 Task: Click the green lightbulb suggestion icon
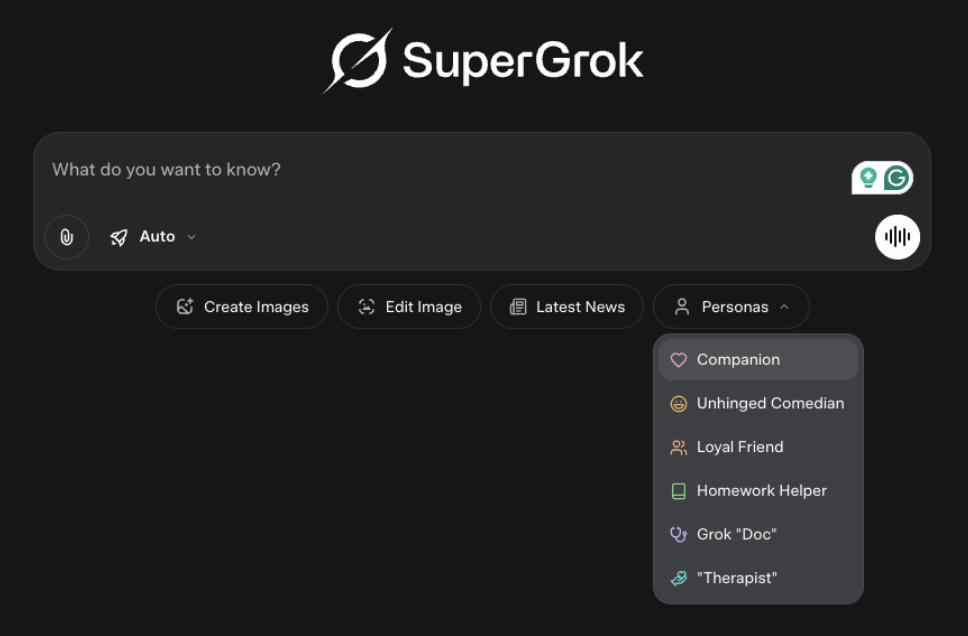pyautogui.click(x=868, y=178)
